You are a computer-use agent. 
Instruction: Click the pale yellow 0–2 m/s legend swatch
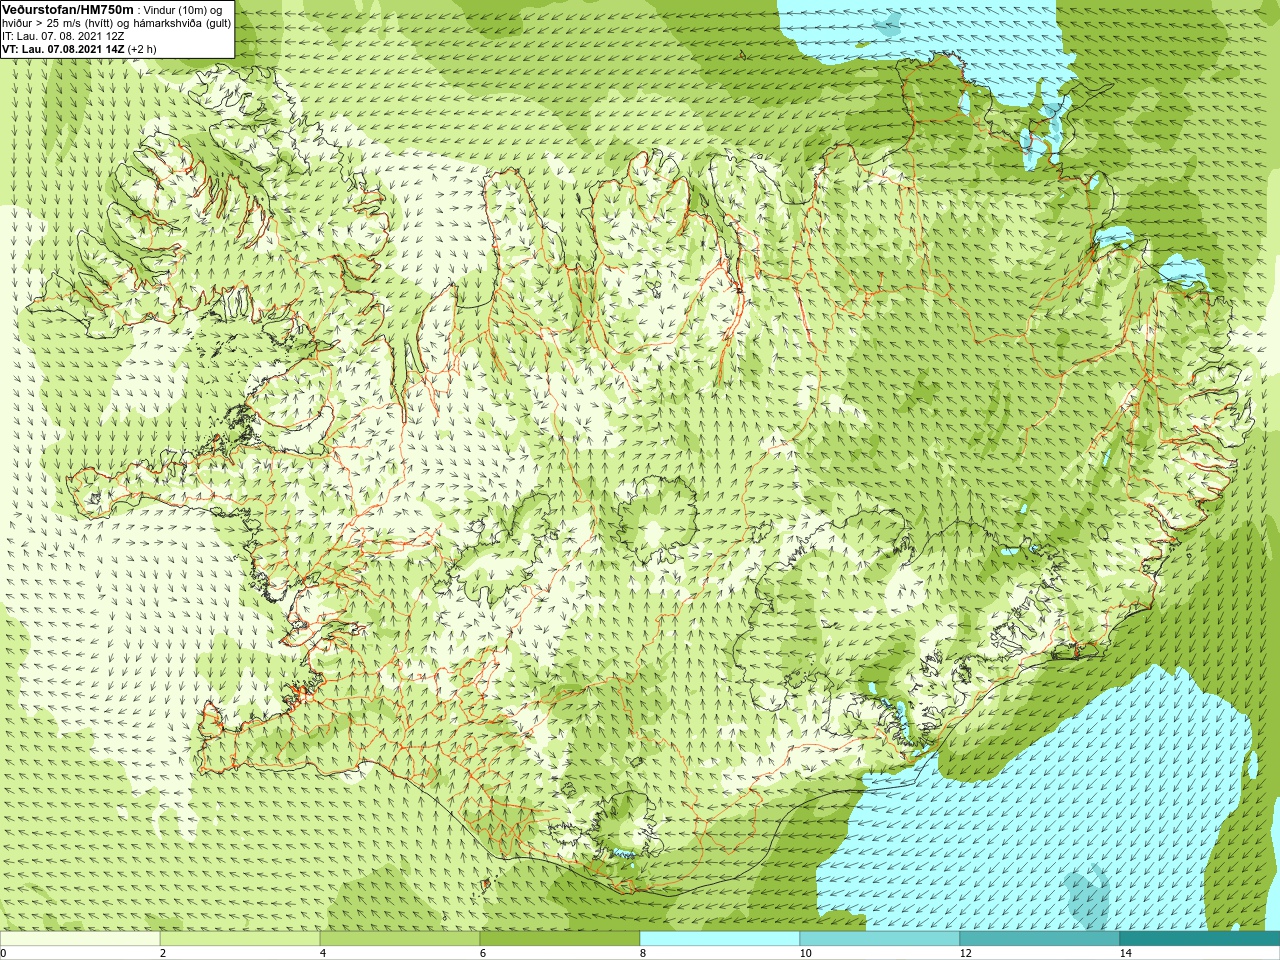(x=80, y=938)
